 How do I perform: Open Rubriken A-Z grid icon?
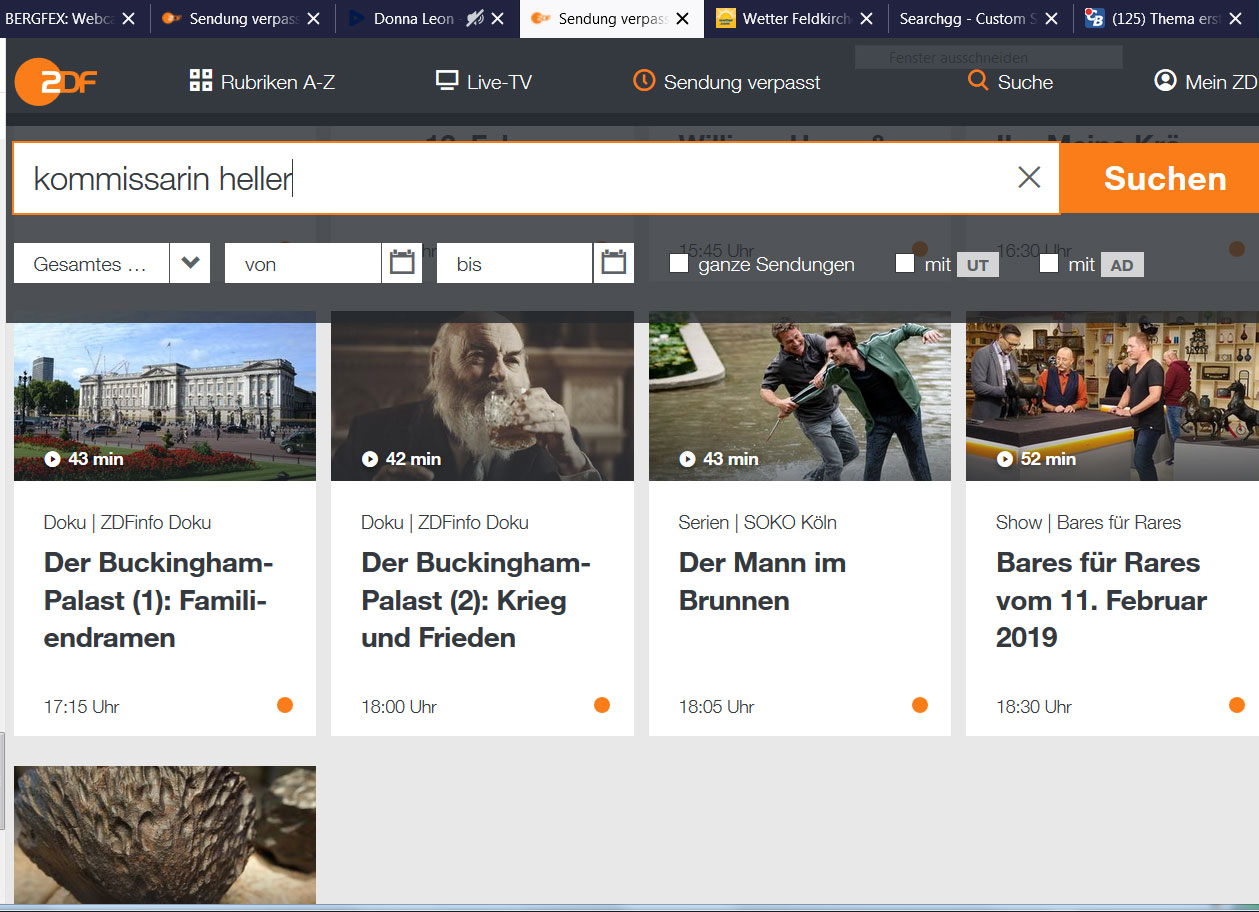coord(201,82)
